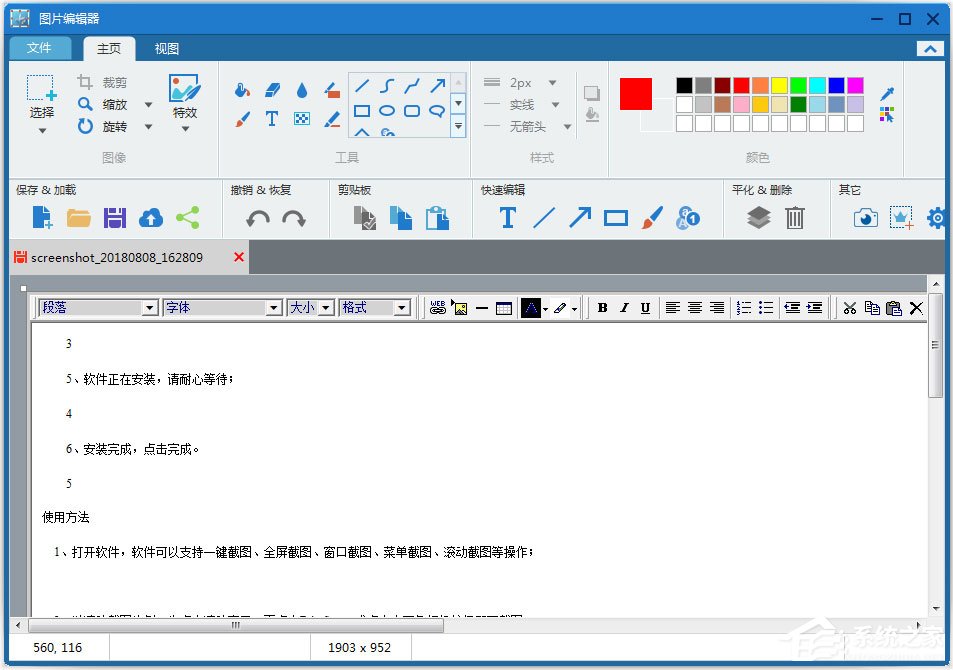The width and height of the screenshot is (953, 670).
Task: Toggle align right in captured editor
Action: click(x=717, y=308)
